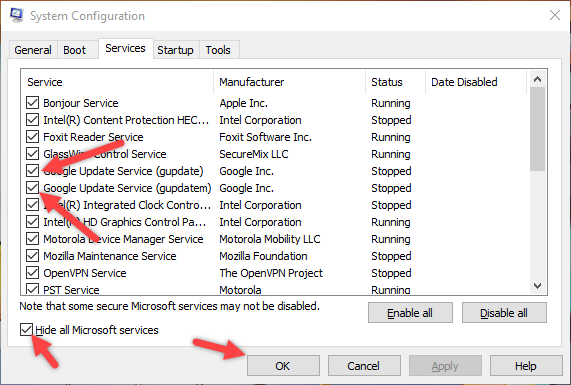Screen dimensions: 571x385
Task: Switch to the General tab
Action: point(33,50)
